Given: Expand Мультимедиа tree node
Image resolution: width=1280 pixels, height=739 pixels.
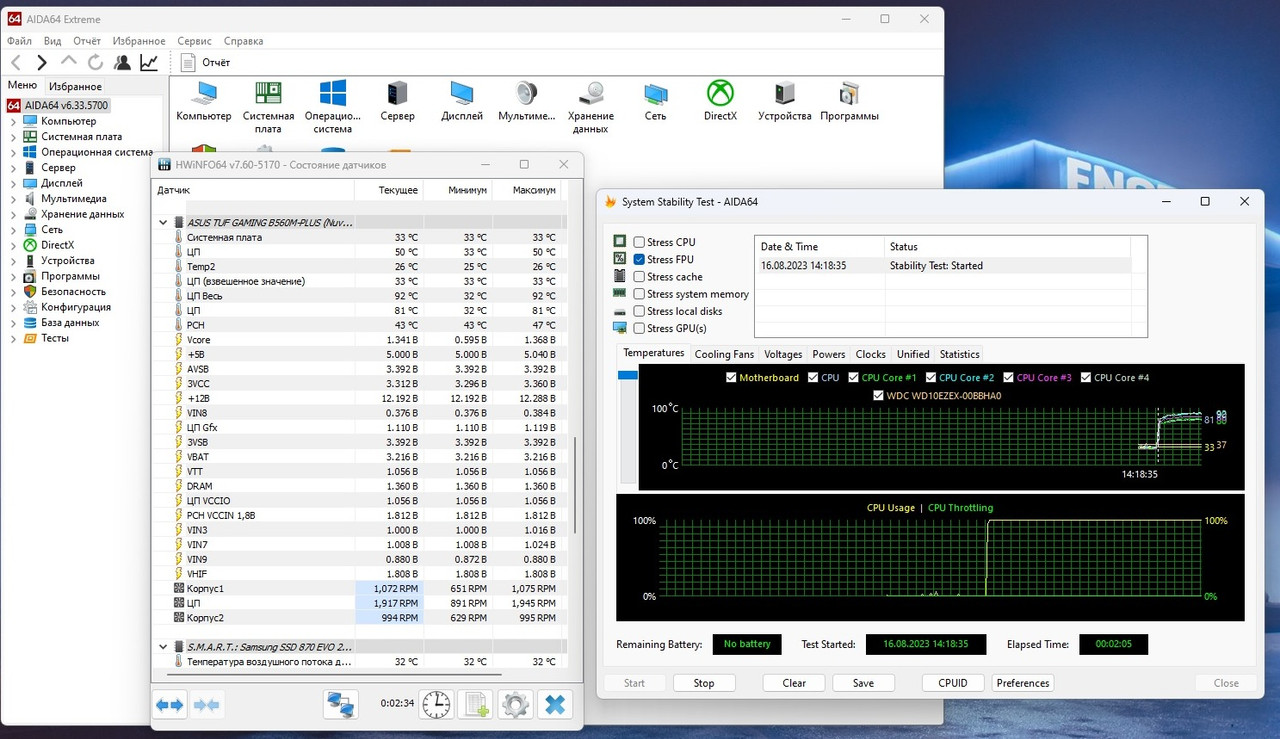Looking at the screenshot, I should [x=13, y=199].
